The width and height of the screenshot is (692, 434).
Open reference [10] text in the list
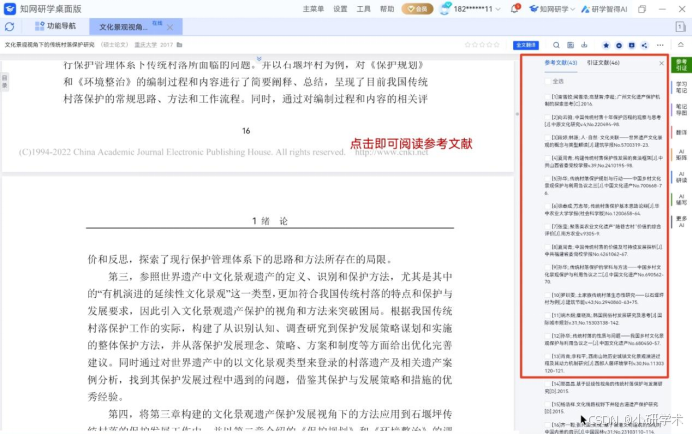tap(603, 298)
